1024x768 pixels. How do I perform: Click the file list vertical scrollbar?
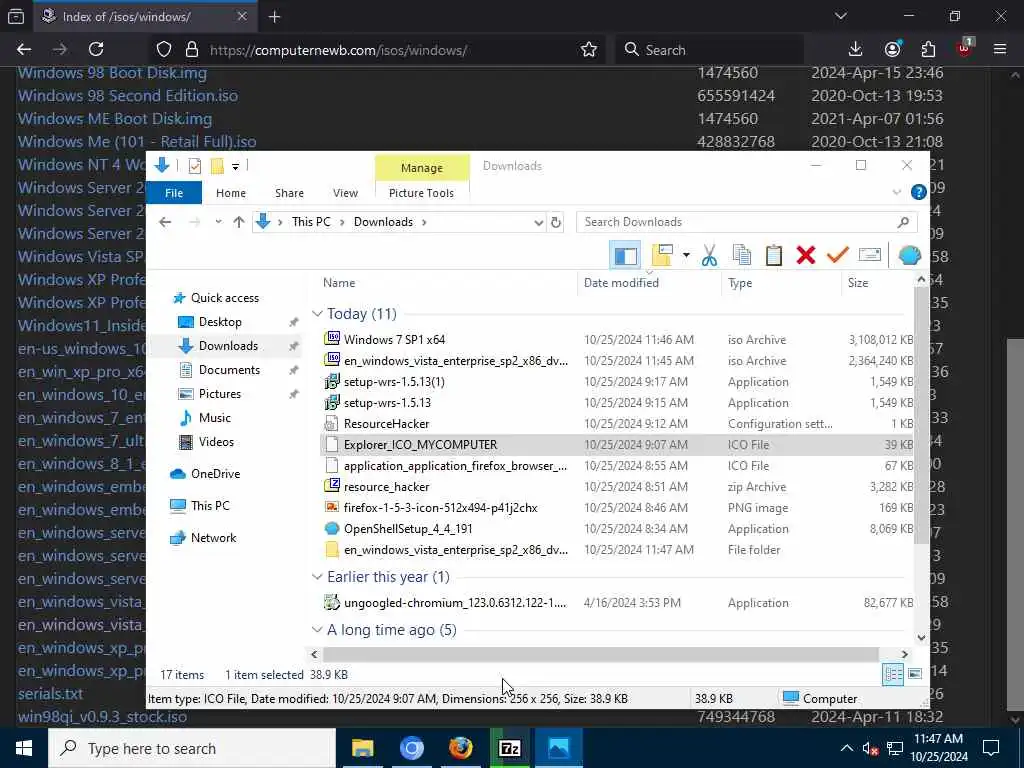921,415
